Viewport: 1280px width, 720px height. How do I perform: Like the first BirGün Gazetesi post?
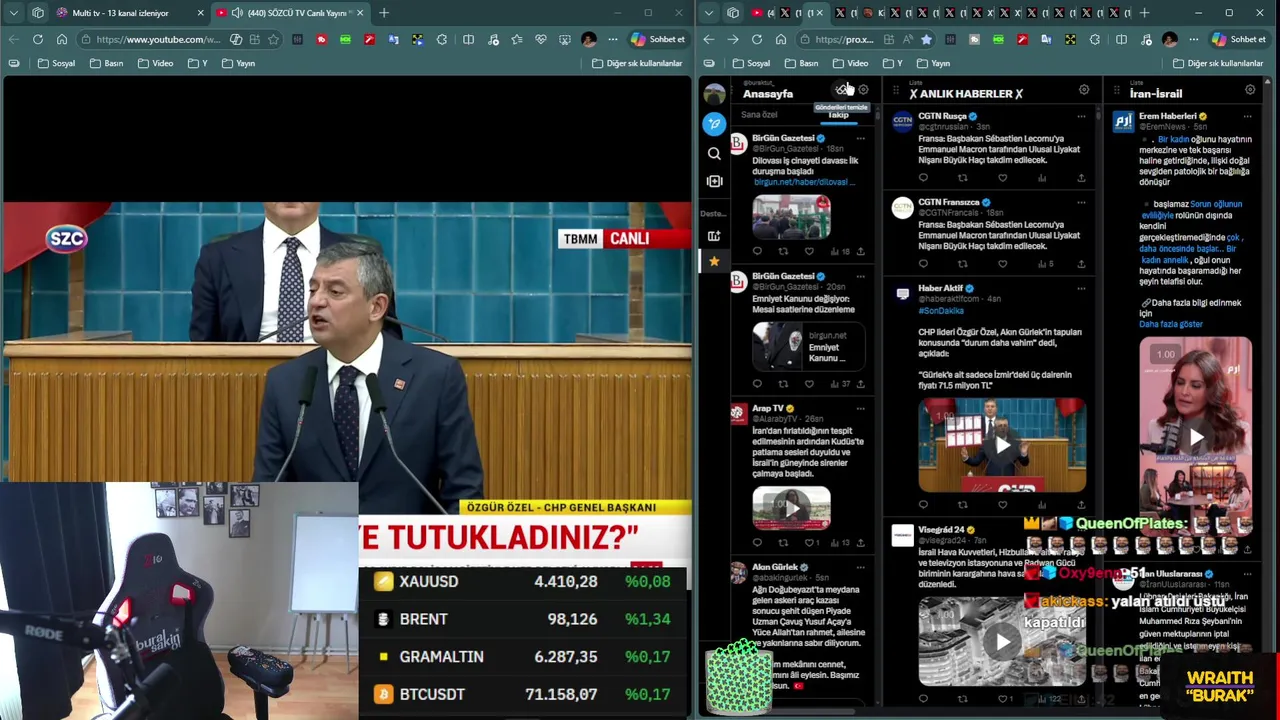809,251
